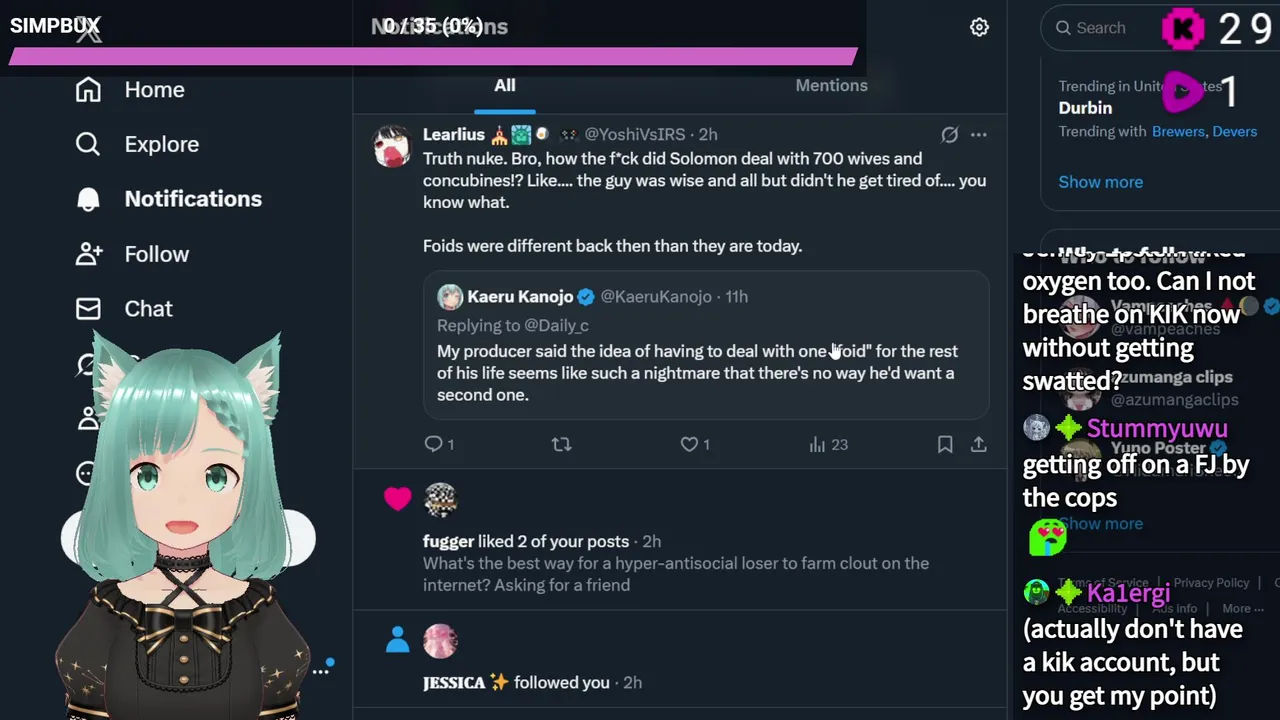
Task: Open the Chat envelope icon
Action: click(88, 309)
